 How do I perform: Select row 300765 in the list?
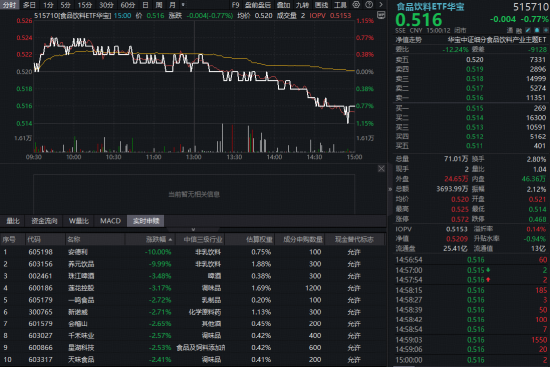point(193,312)
